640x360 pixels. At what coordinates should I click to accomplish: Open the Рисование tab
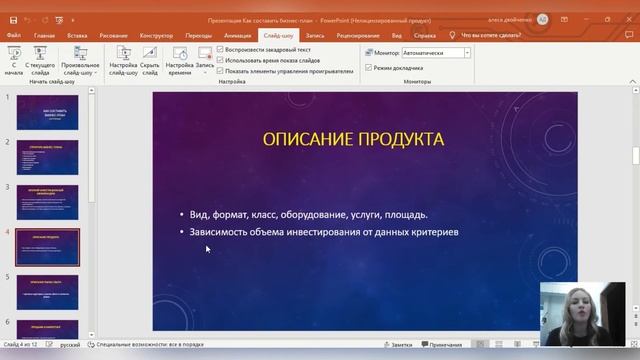tap(113, 36)
